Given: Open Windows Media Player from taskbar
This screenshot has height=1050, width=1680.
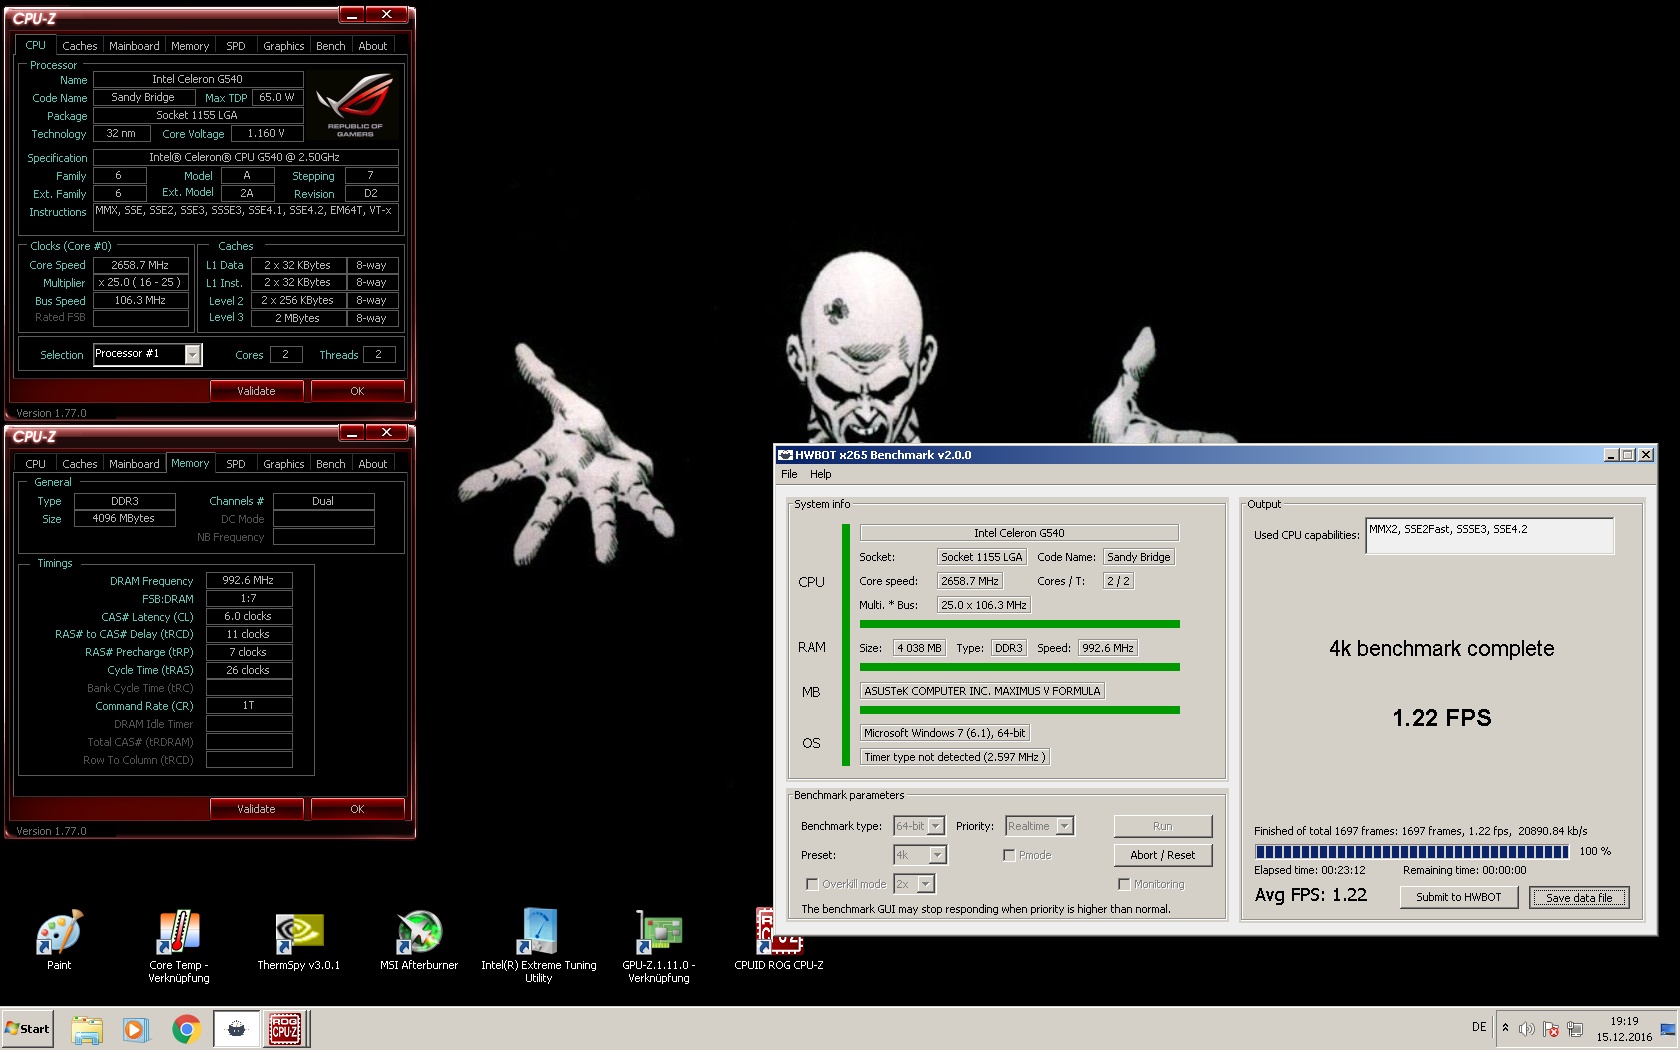Looking at the screenshot, I should [x=135, y=1029].
